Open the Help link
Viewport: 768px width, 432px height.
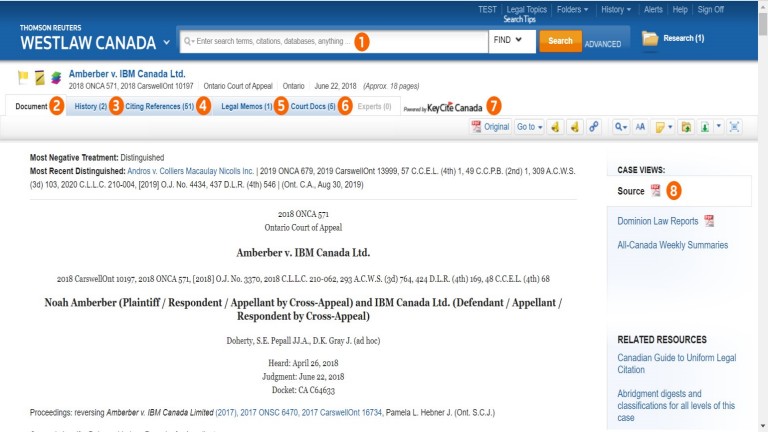(x=680, y=9)
